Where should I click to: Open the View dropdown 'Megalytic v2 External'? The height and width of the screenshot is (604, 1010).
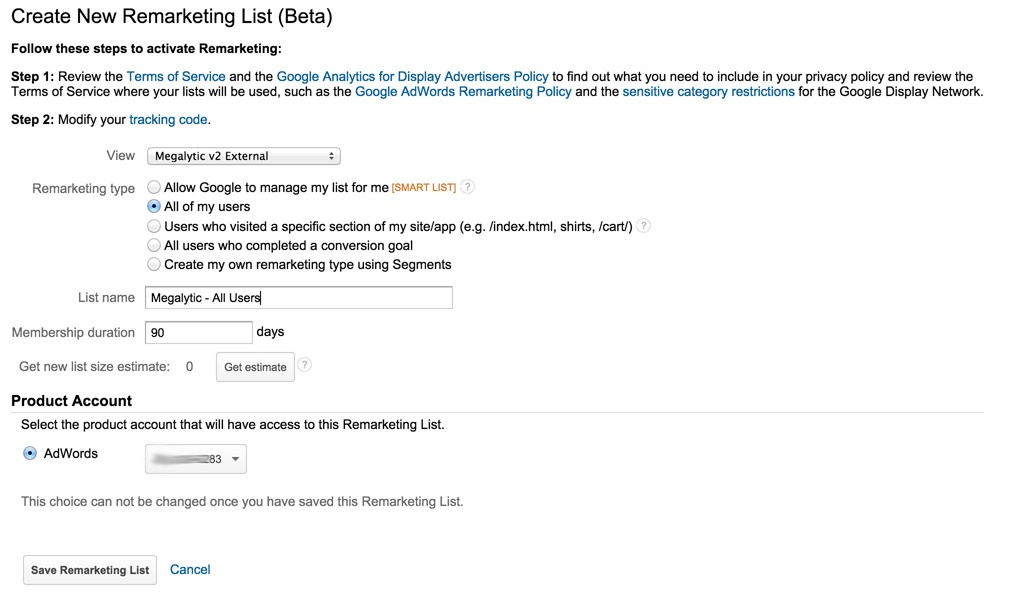(x=243, y=156)
